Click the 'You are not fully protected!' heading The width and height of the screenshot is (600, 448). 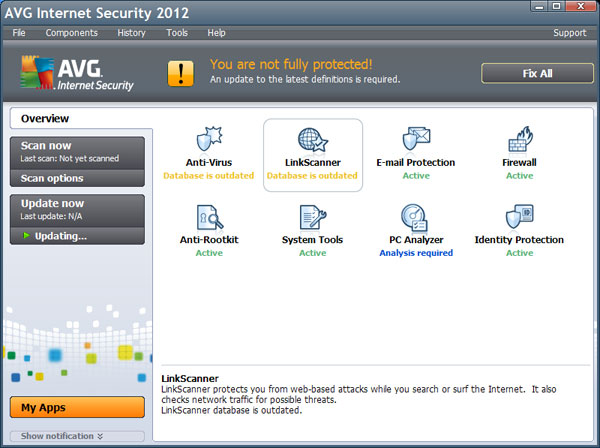291,64
